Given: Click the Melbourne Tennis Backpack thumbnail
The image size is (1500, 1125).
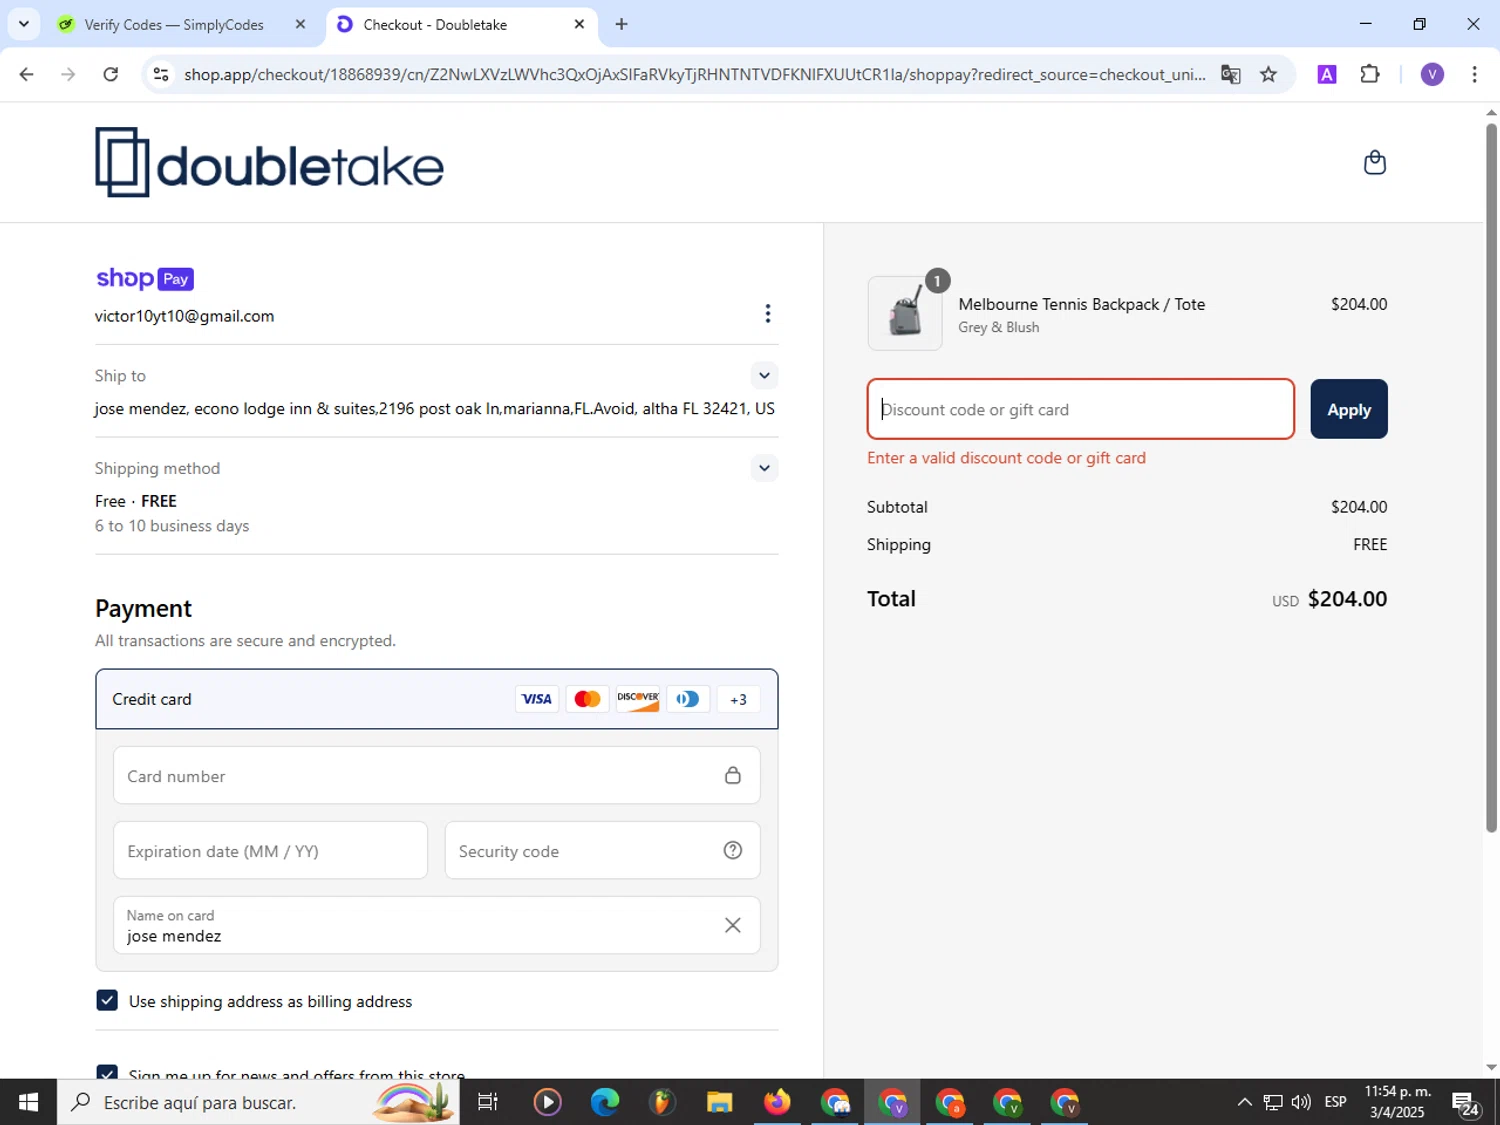Looking at the screenshot, I should [x=904, y=314].
